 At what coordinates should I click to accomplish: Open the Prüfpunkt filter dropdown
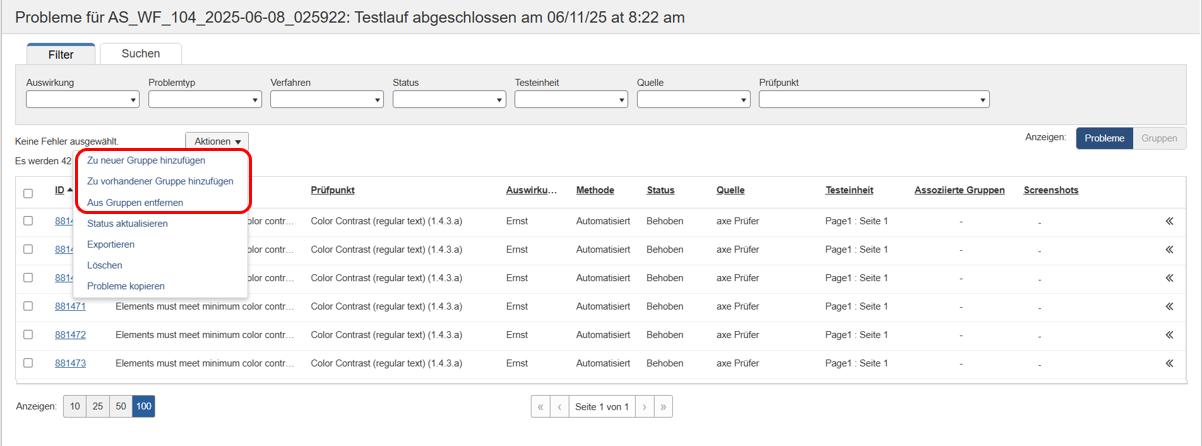point(874,99)
